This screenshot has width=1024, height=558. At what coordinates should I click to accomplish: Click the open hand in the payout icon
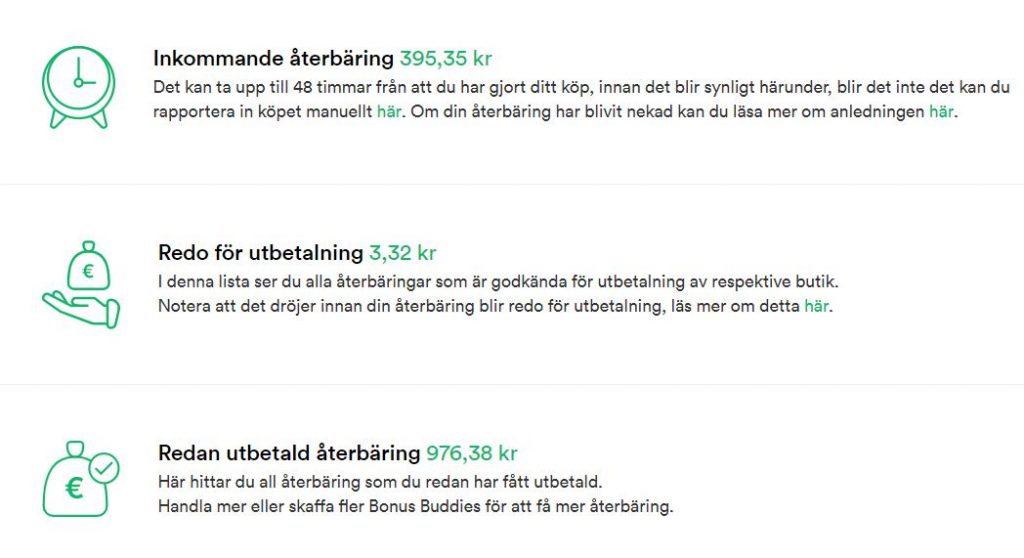coord(81,310)
